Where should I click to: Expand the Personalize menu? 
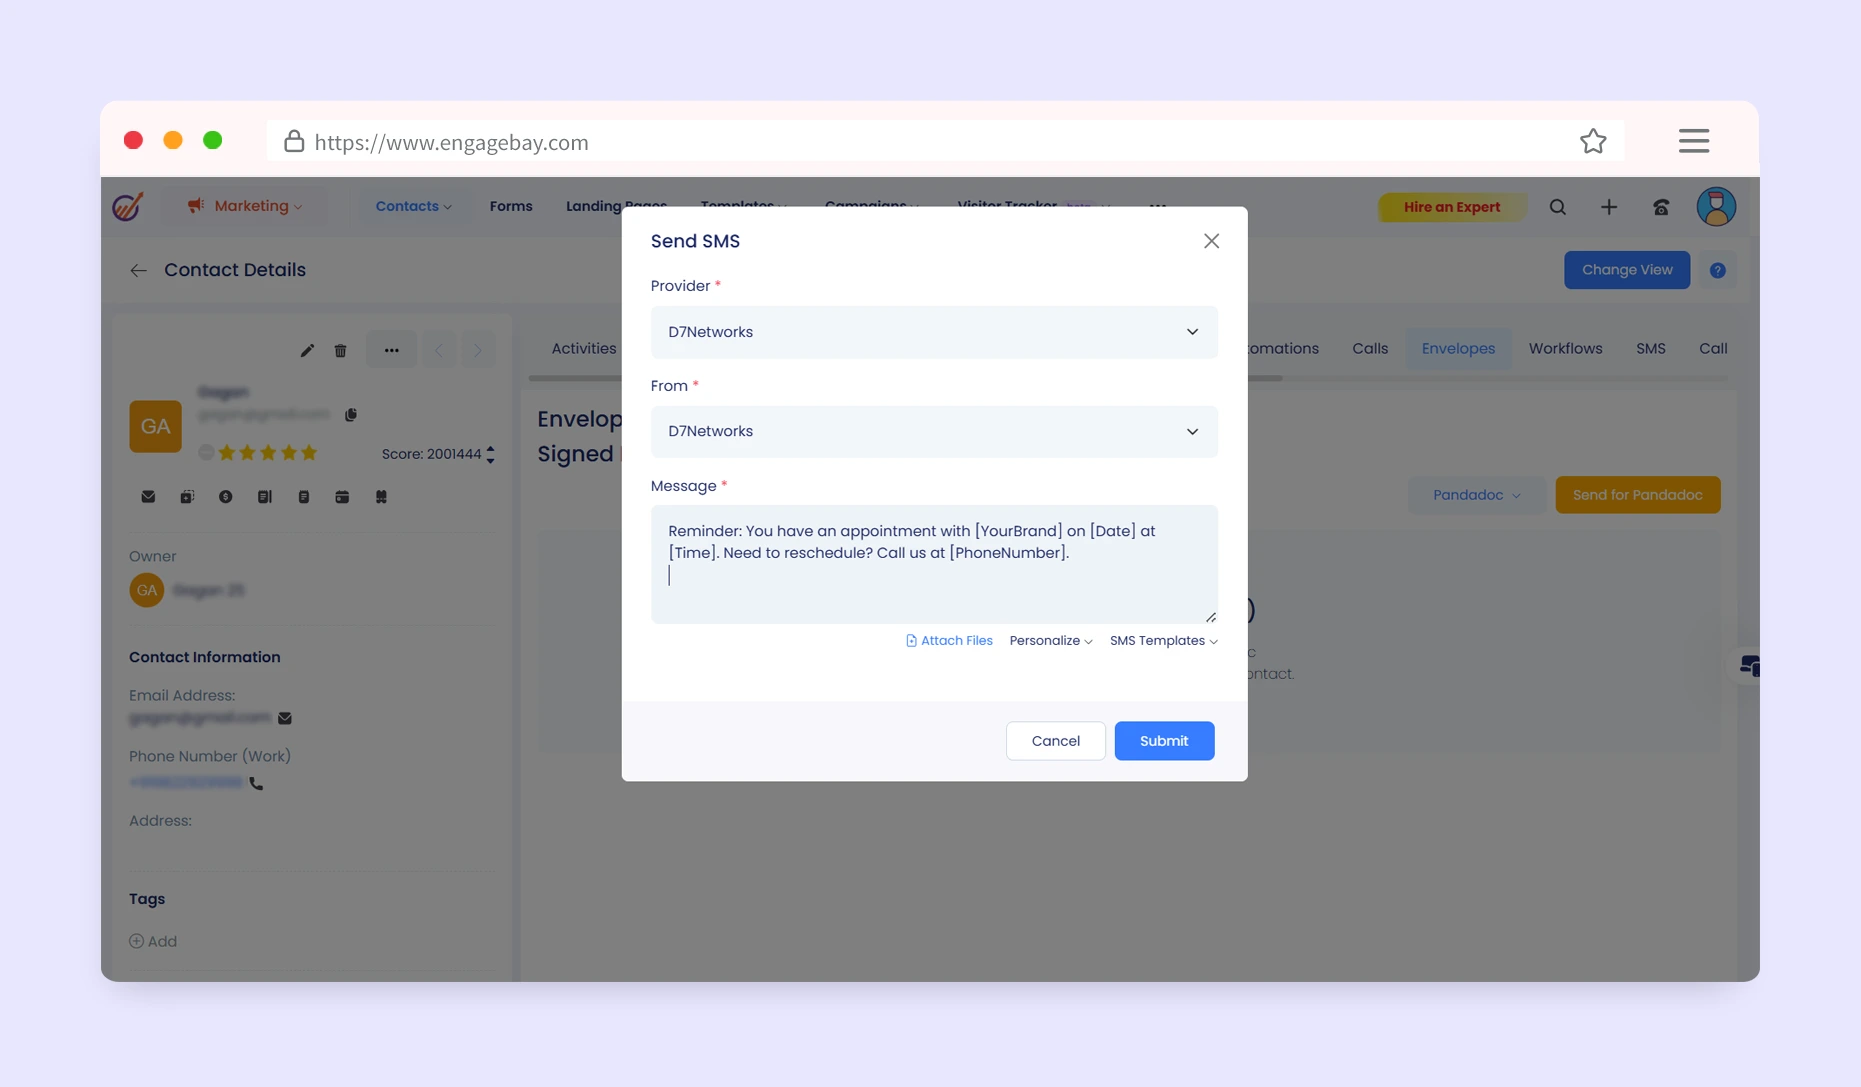click(1050, 641)
